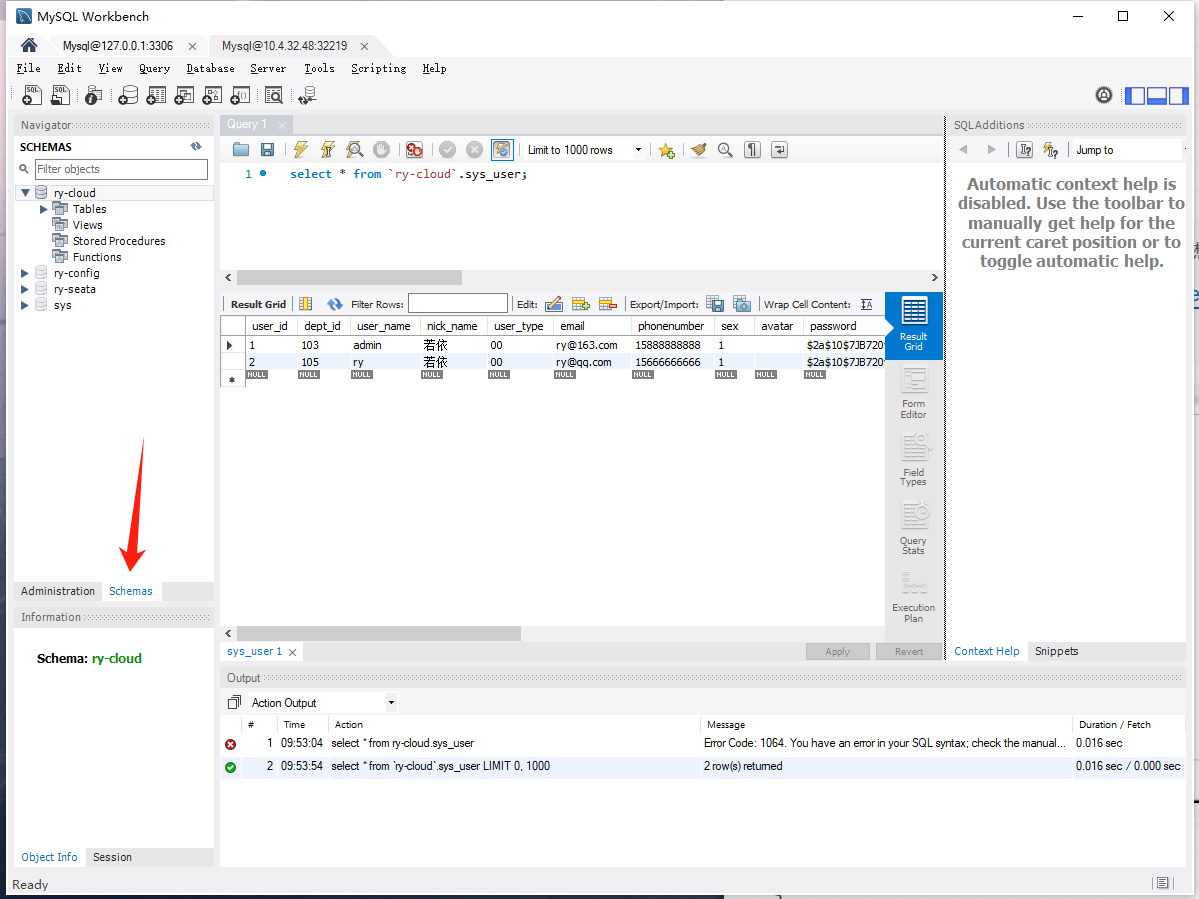Open a script file in query editor

(241, 150)
